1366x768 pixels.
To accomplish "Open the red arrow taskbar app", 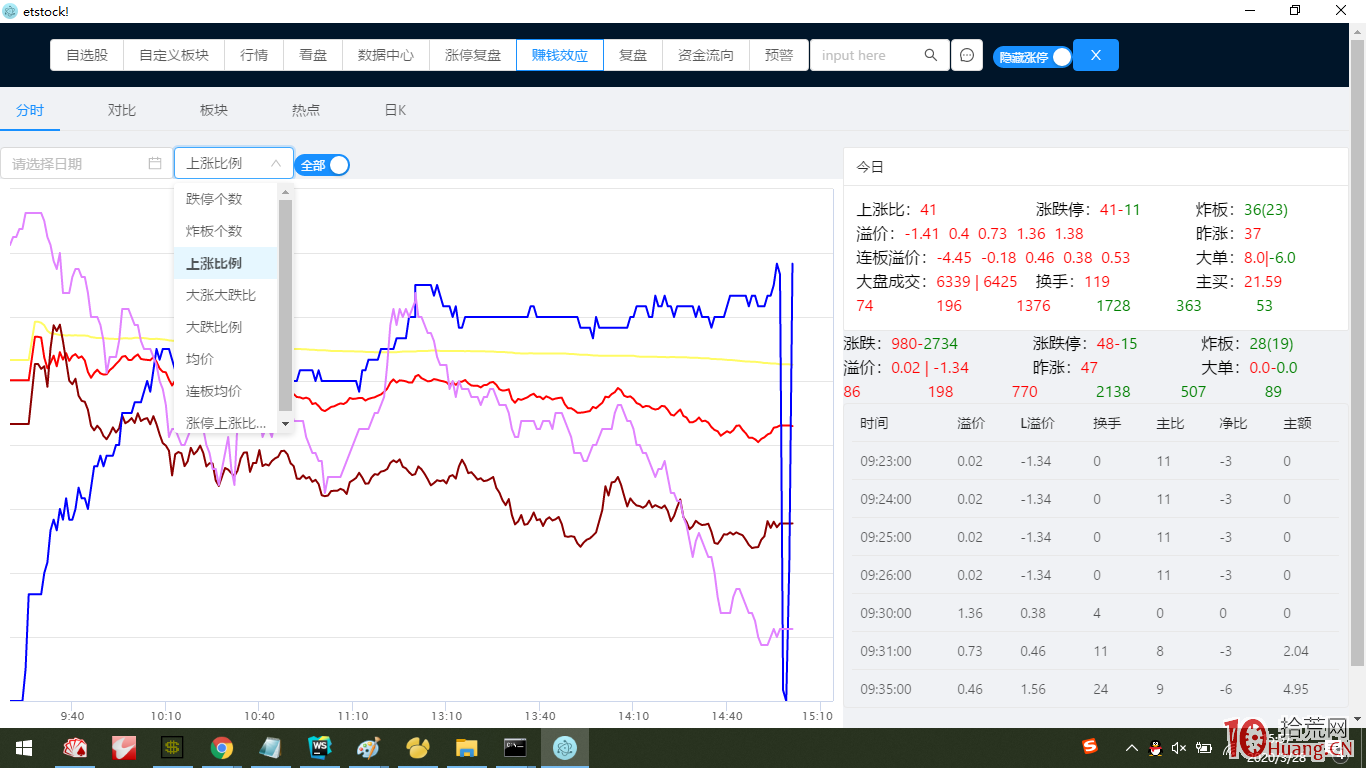I will [x=124, y=748].
